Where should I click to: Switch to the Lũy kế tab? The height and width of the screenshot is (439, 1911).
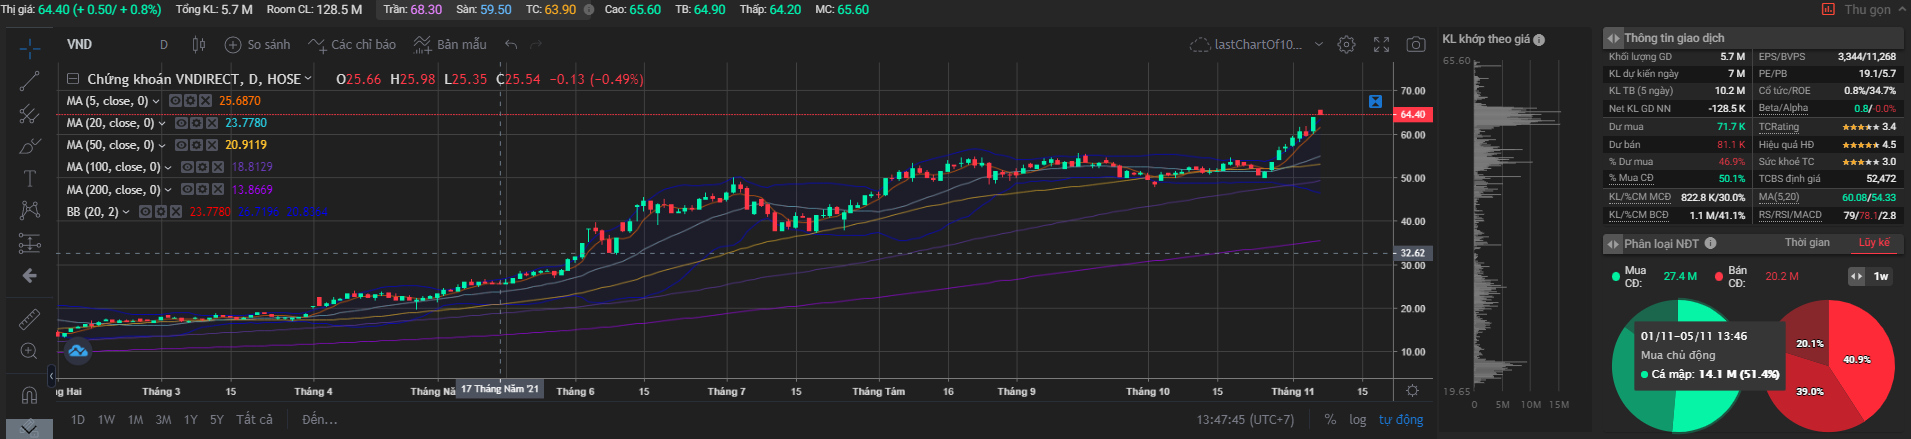click(x=1873, y=243)
